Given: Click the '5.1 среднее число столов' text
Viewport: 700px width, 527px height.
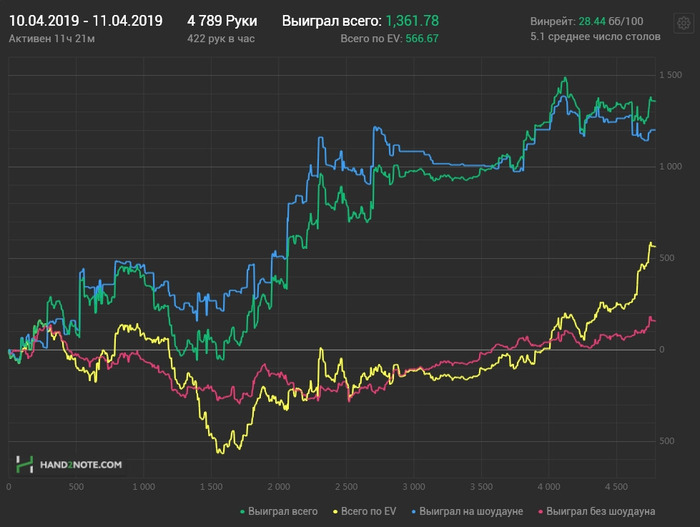Looking at the screenshot, I should [x=595, y=37].
